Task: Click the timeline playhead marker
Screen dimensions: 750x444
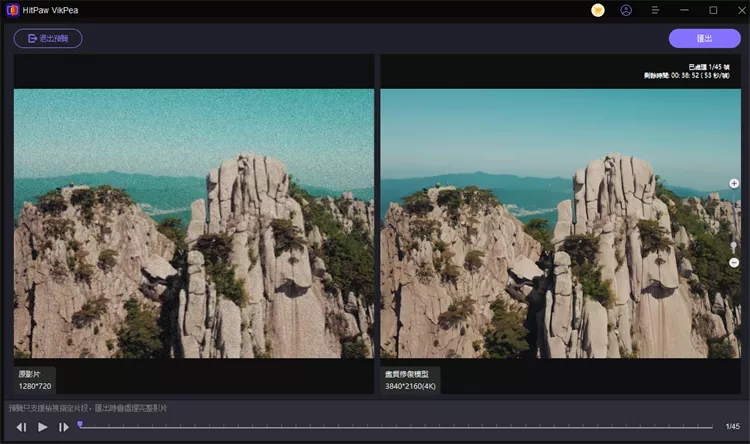Action: pos(80,425)
